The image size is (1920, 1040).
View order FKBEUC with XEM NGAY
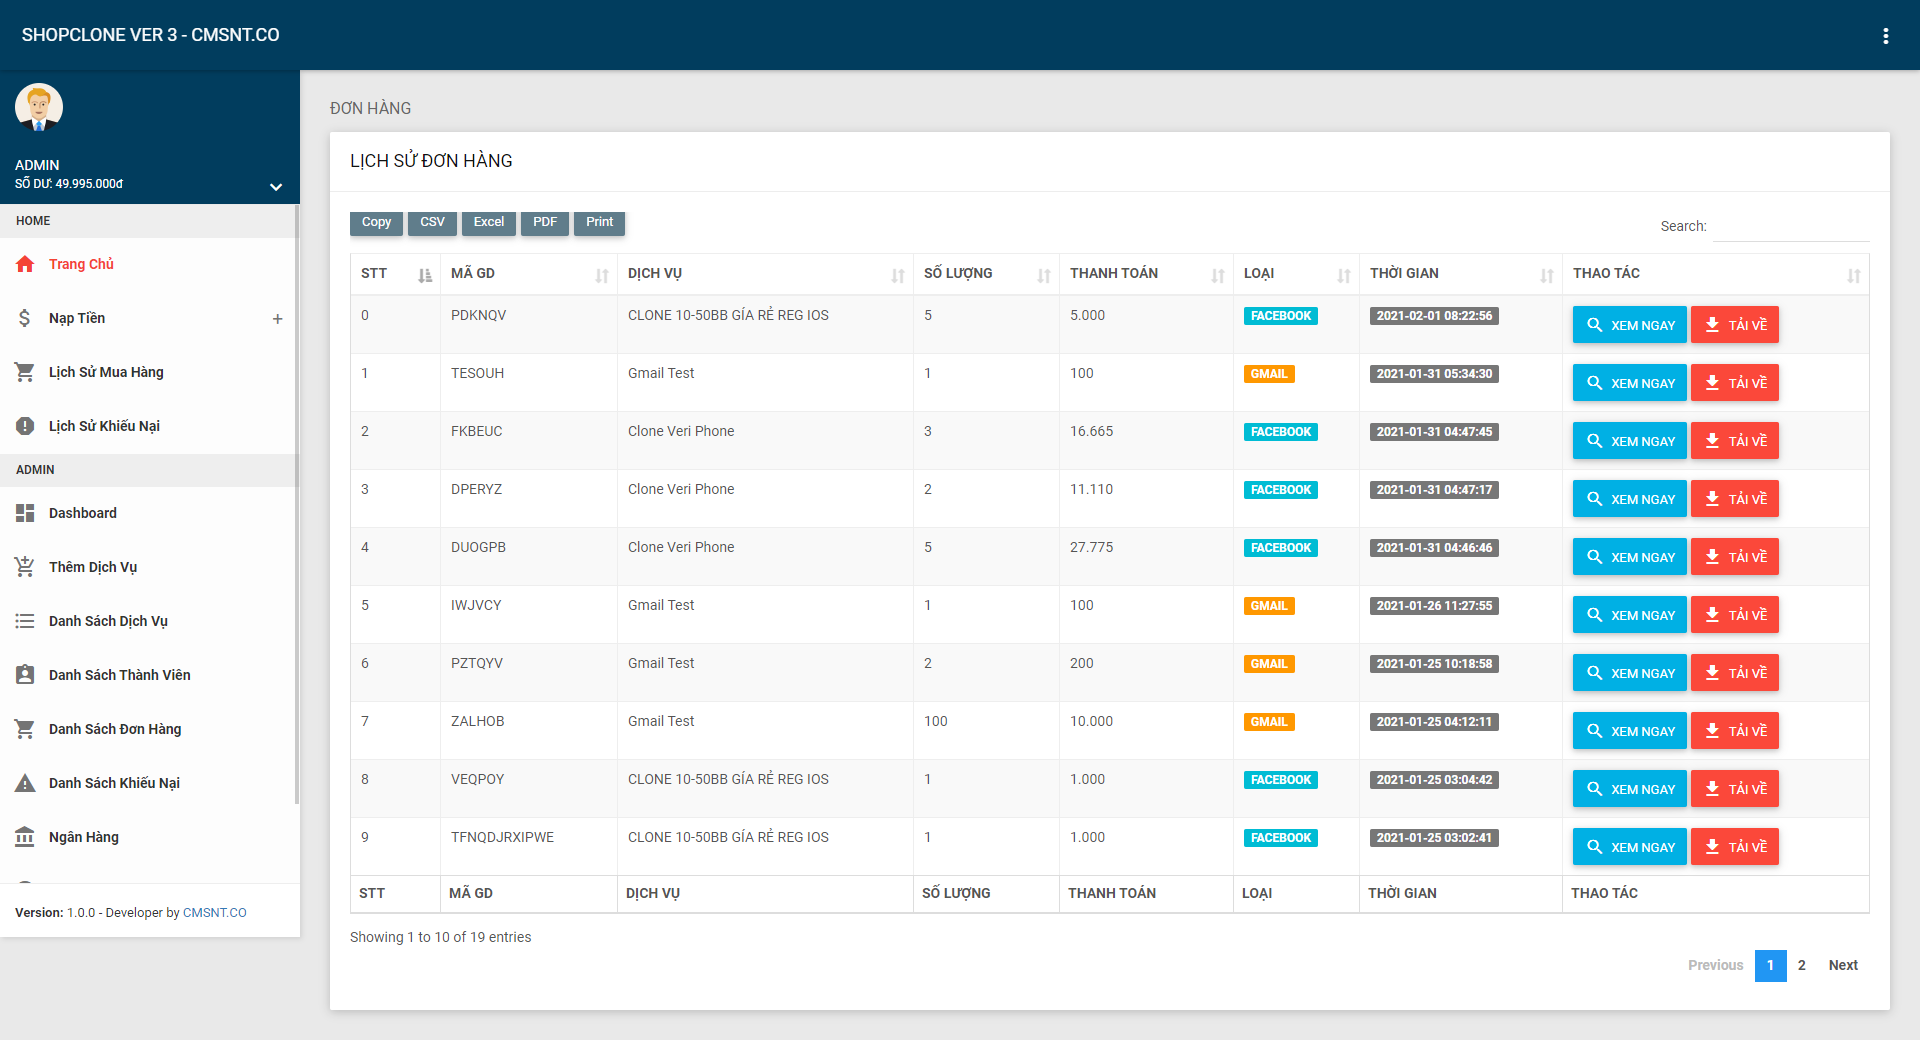pyautogui.click(x=1630, y=441)
